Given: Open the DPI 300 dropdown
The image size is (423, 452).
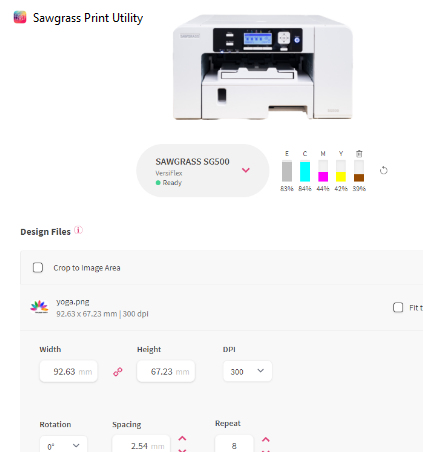Looking at the screenshot, I should pyautogui.click(x=247, y=371).
